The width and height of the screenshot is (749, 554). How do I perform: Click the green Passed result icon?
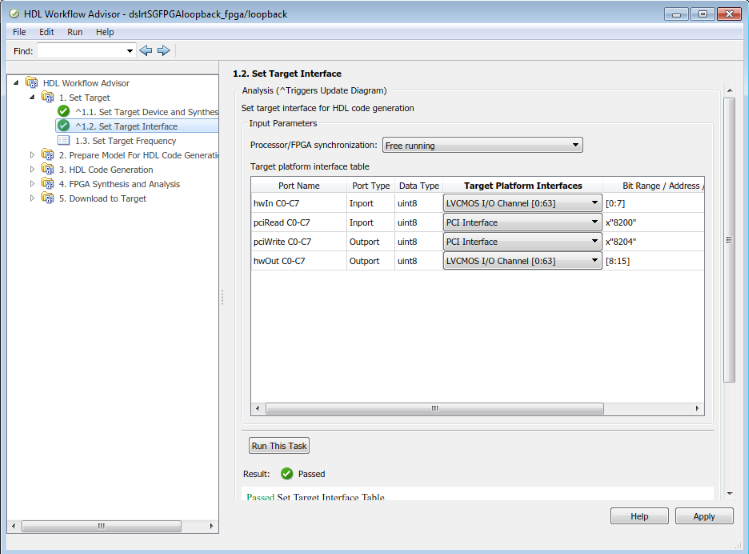(287, 473)
